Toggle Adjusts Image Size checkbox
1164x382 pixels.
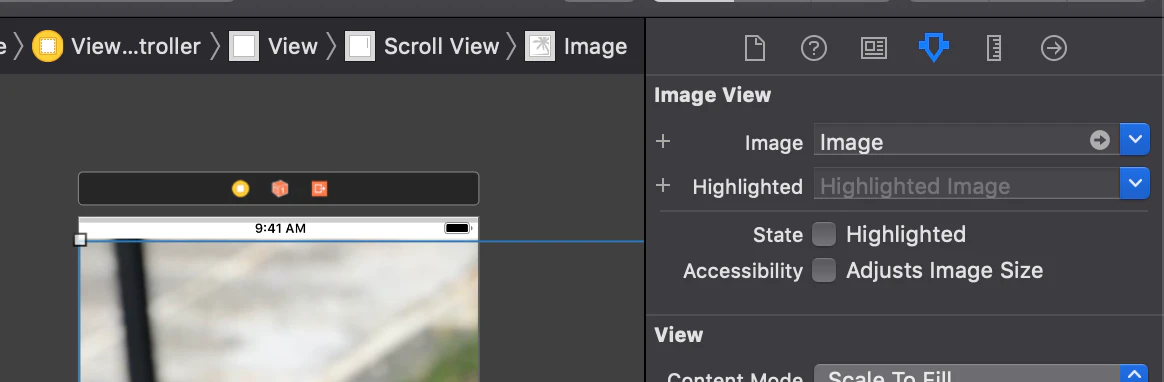tap(824, 270)
